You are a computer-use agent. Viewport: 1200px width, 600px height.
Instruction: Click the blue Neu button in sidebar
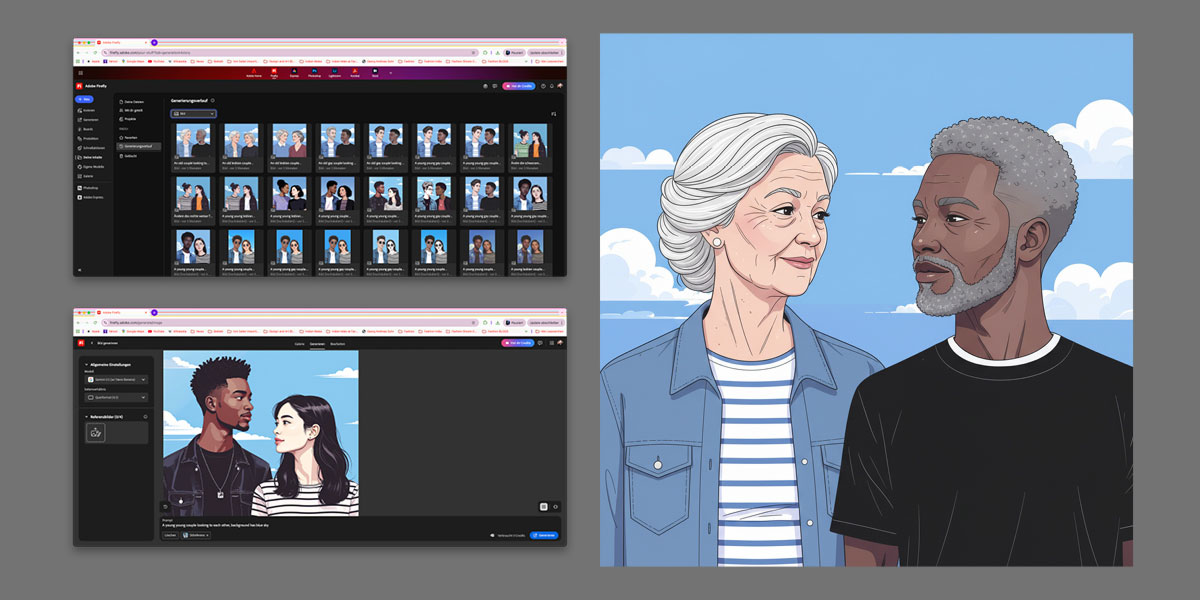[84, 100]
